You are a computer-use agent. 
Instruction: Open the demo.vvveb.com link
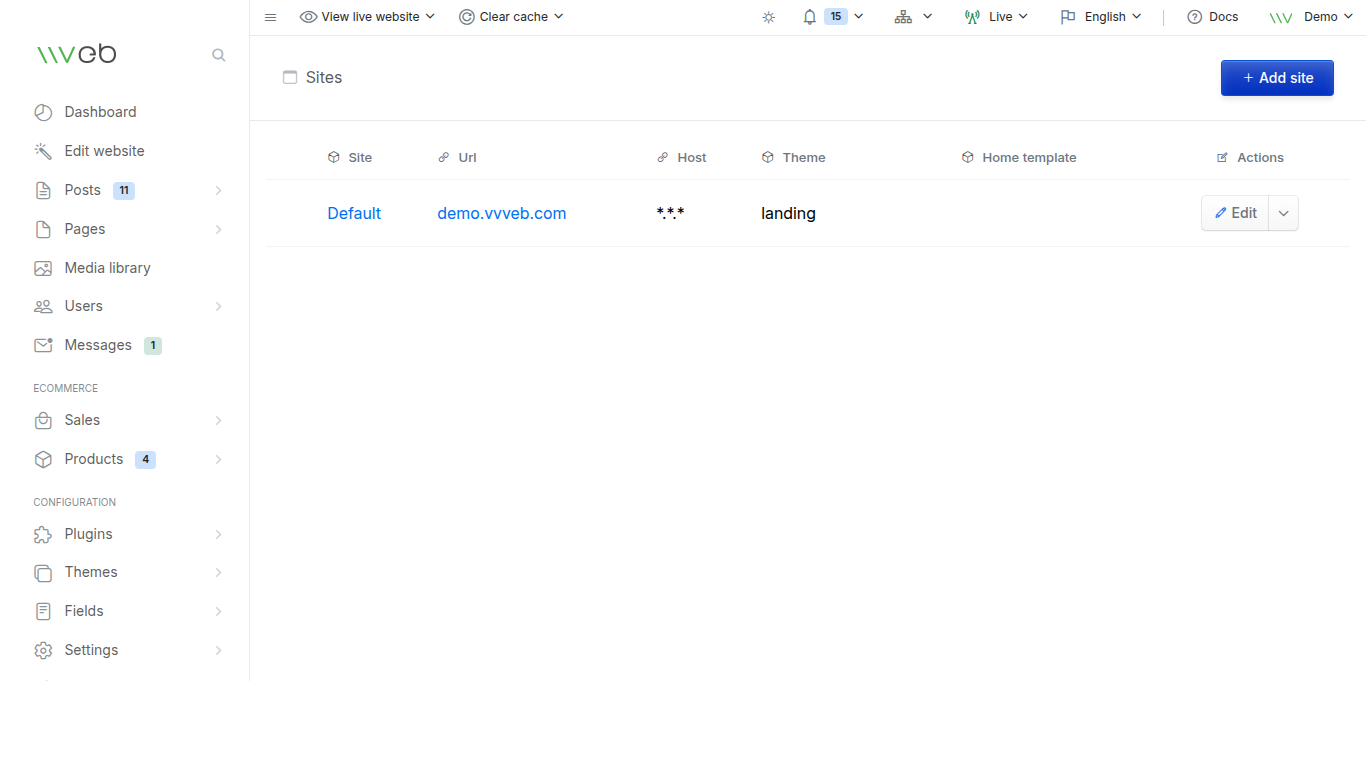point(501,213)
